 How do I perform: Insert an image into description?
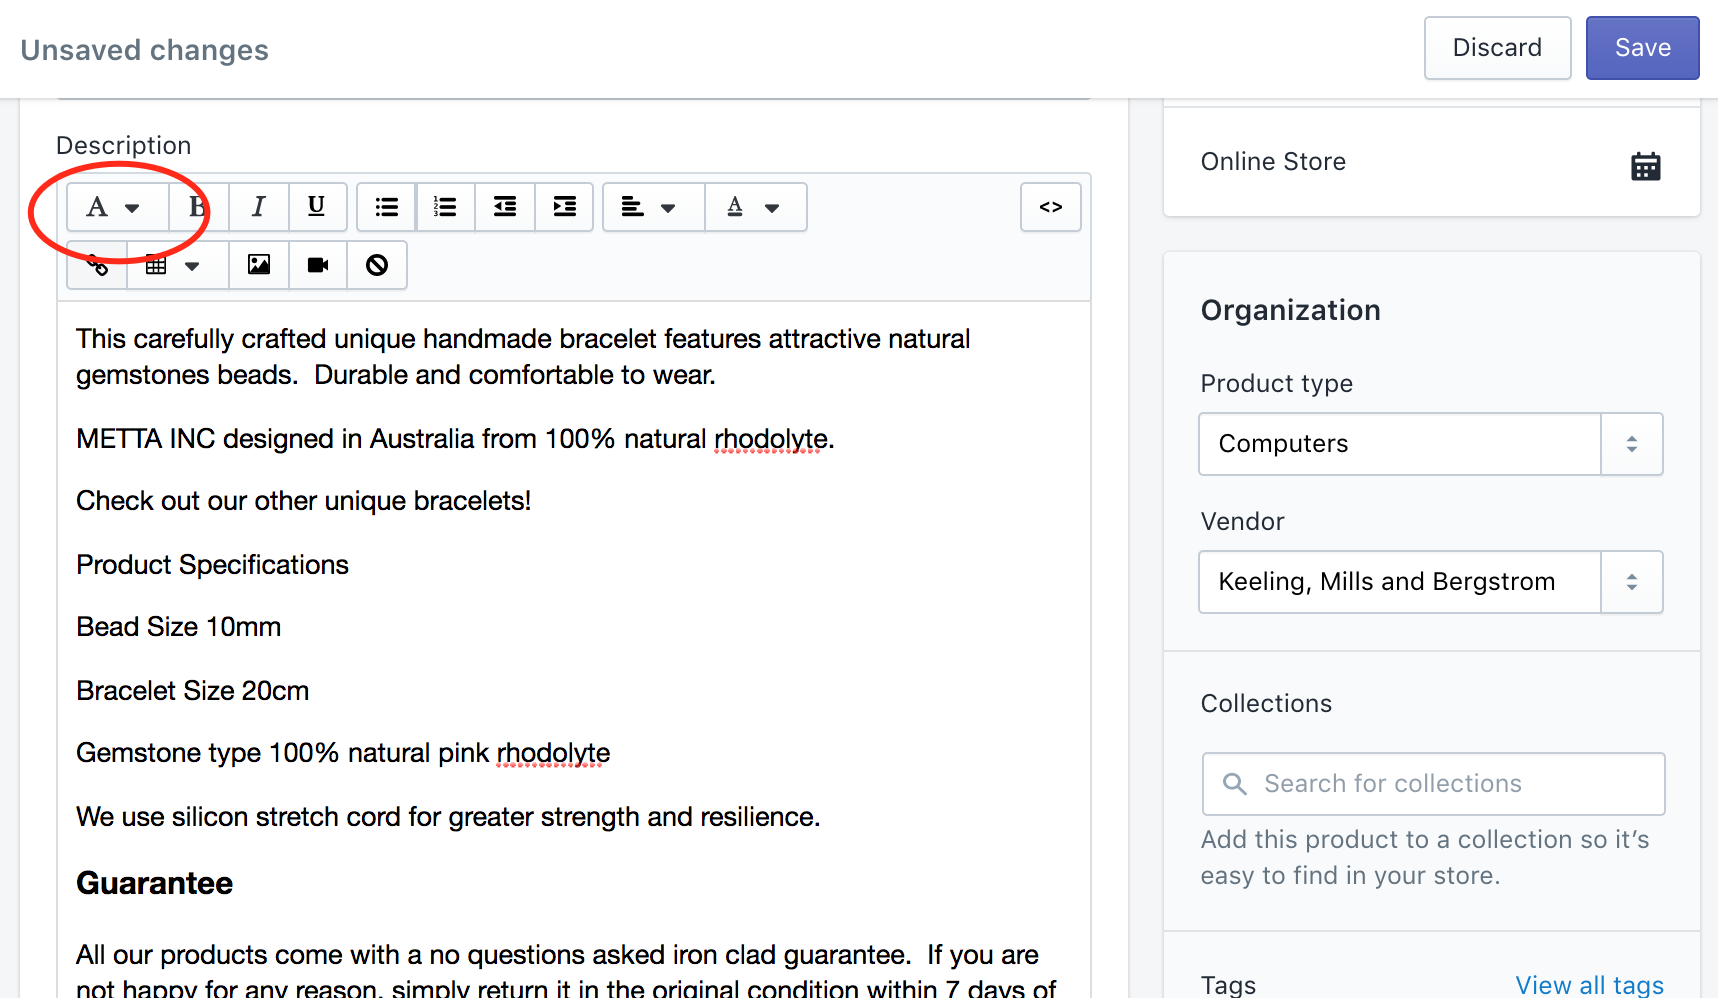pos(259,265)
